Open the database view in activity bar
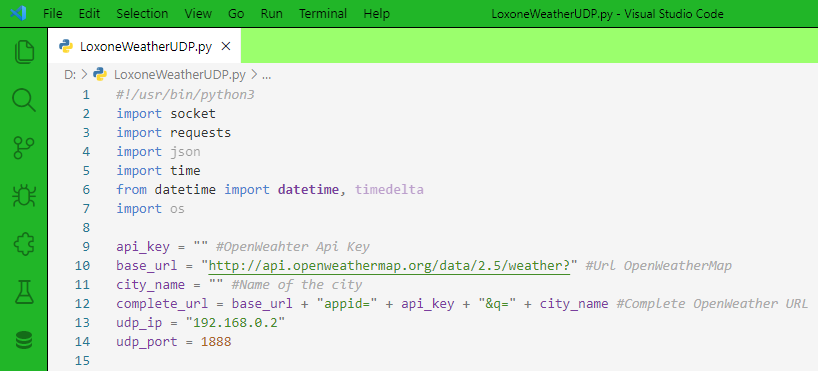The width and height of the screenshot is (818, 371). click(24, 340)
